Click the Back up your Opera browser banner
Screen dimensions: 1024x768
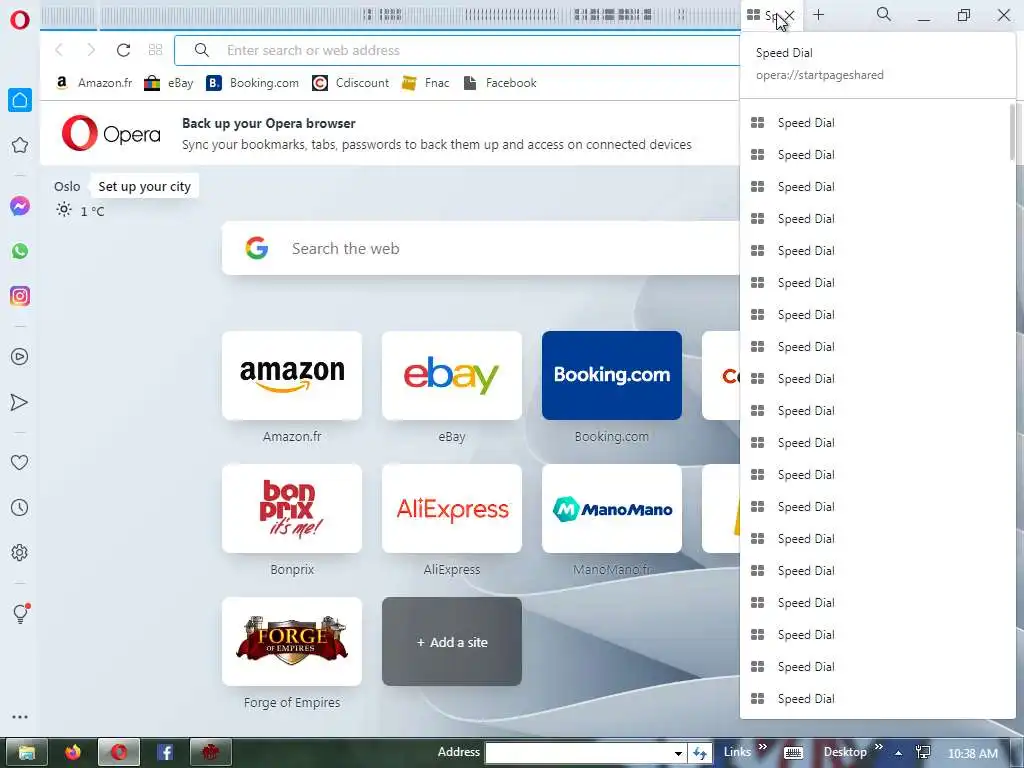tap(390, 133)
